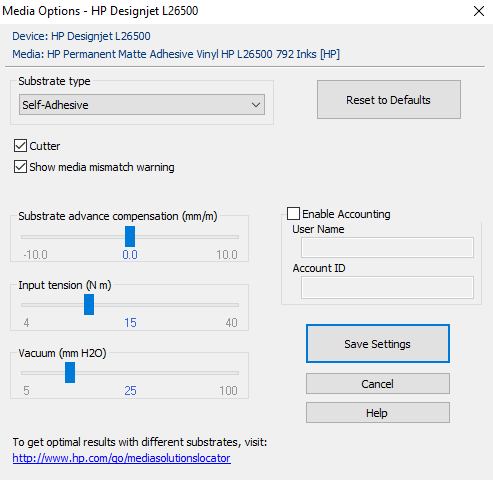Click the 25 Vacuum value
This screenshot has height=480, width=493.
pos(130,391)
